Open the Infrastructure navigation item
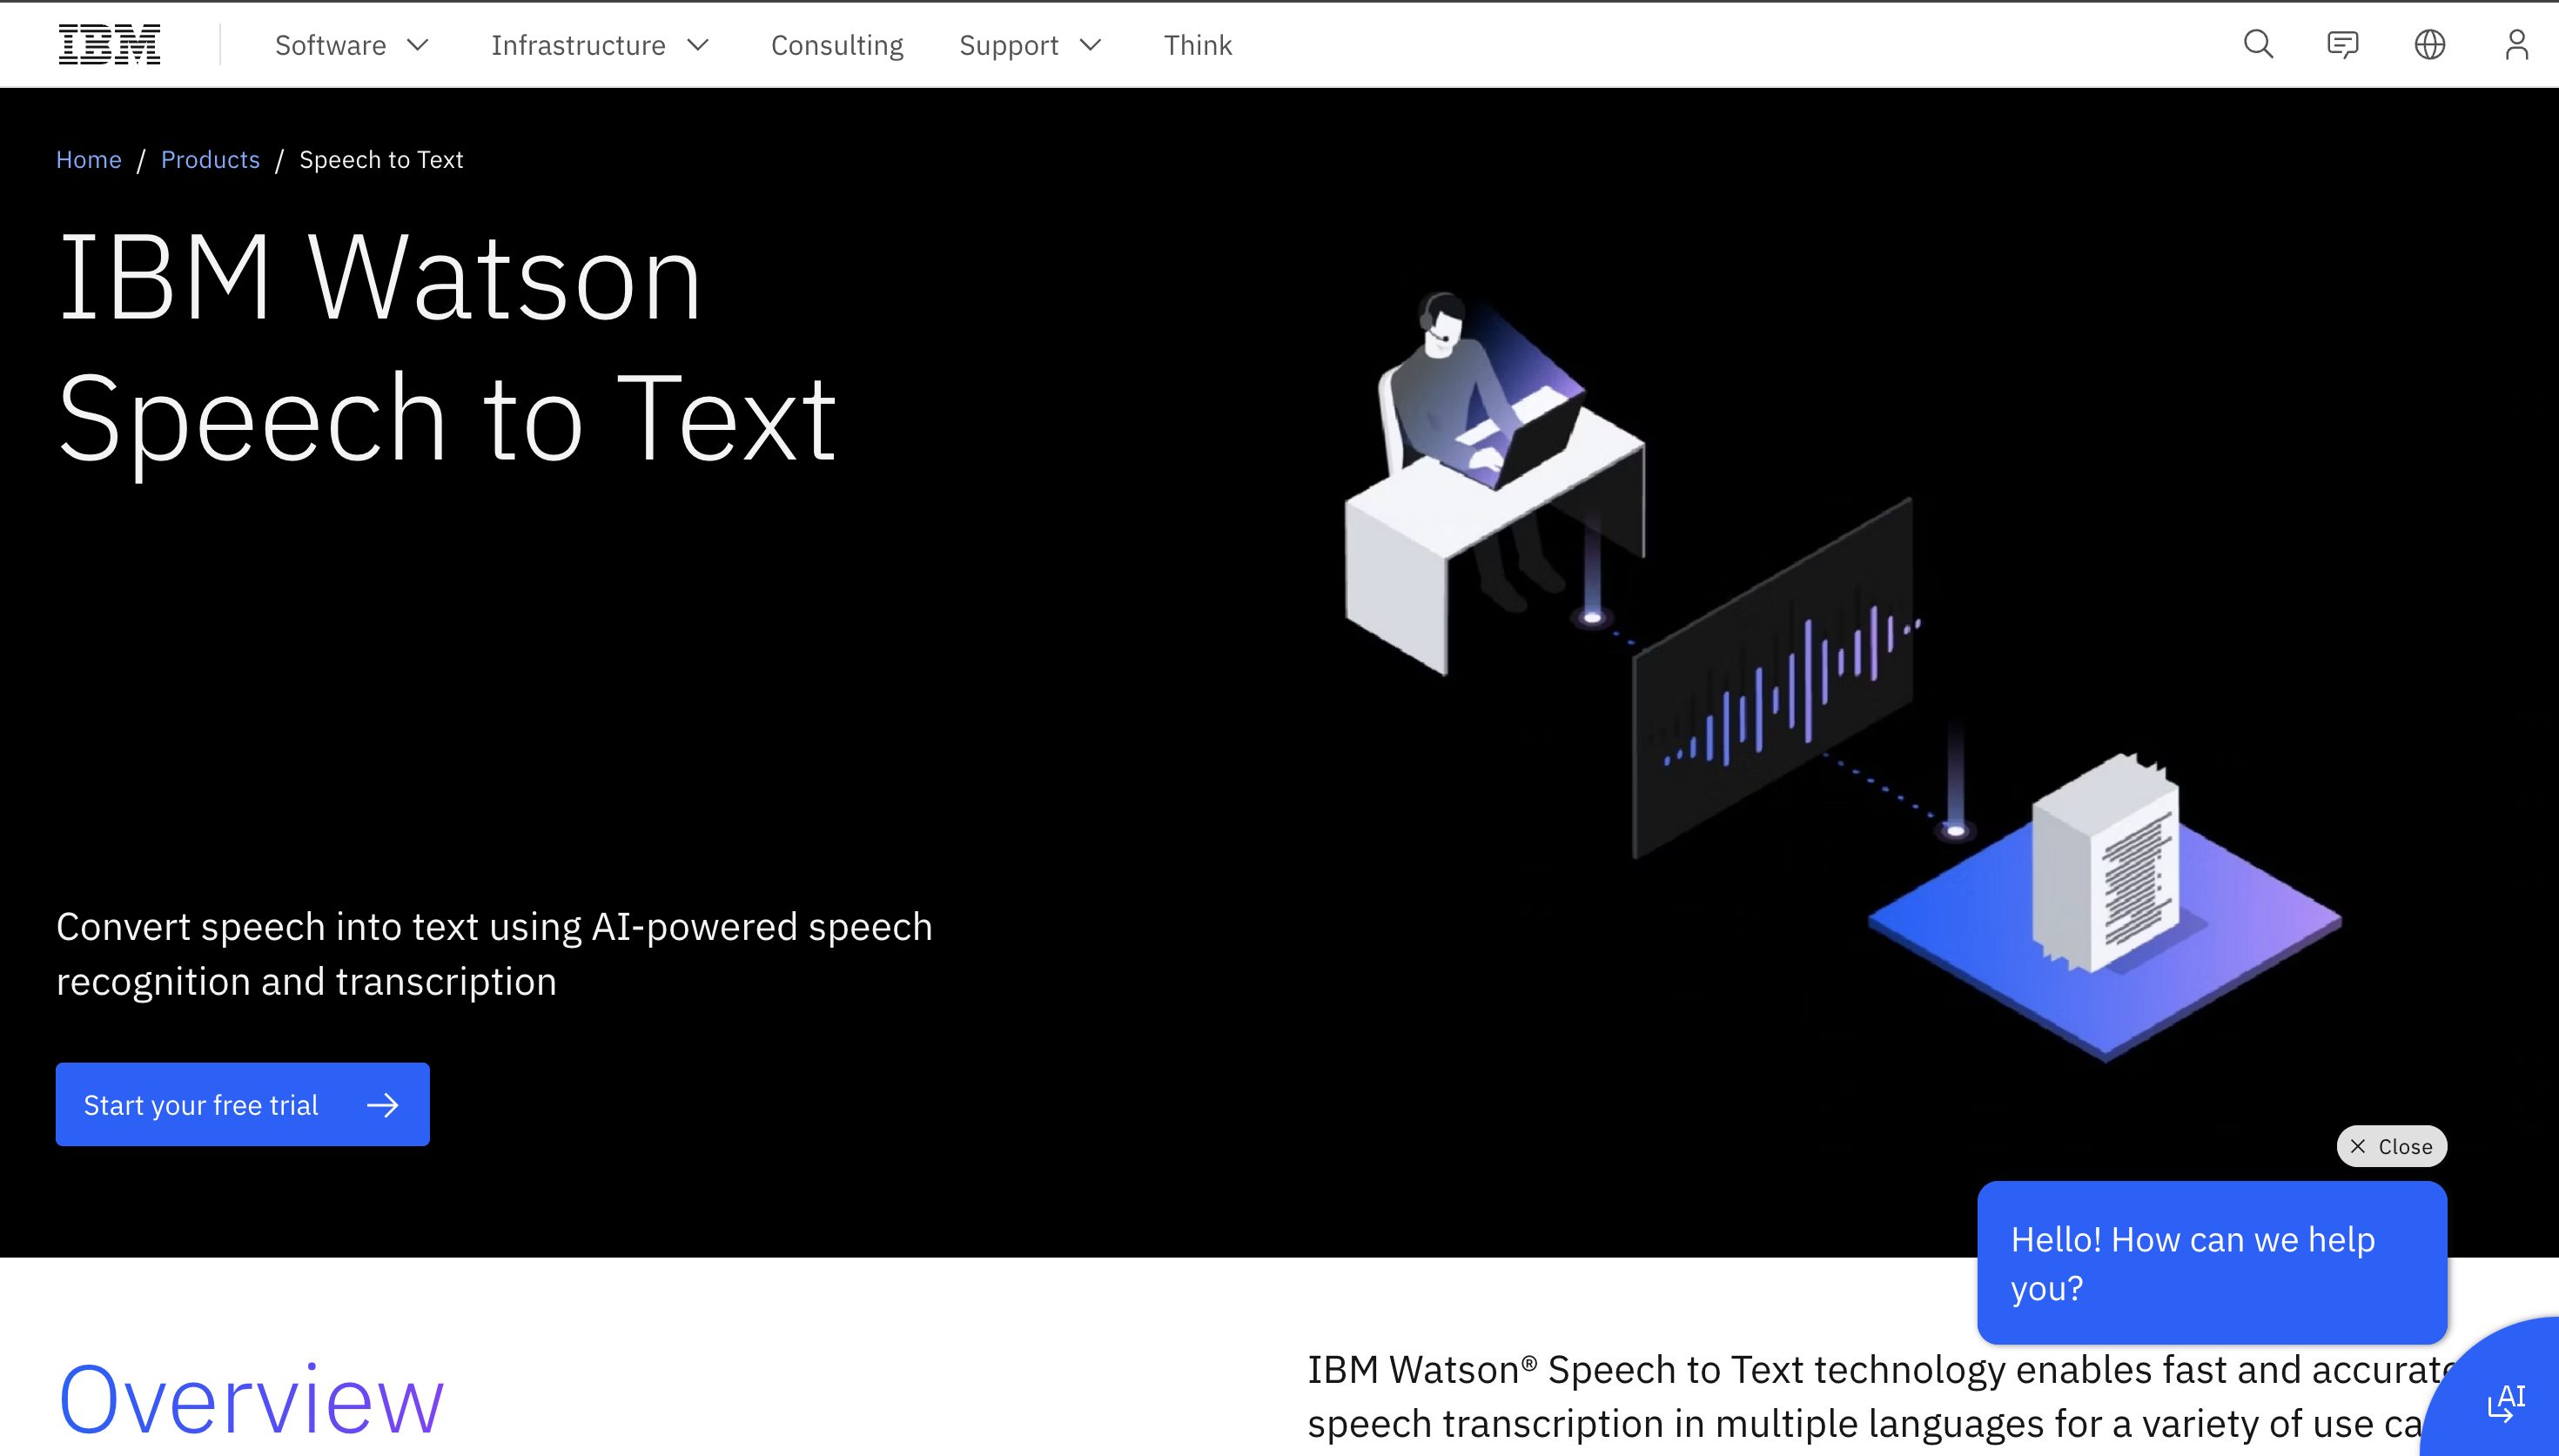 [x=578, y=45]
